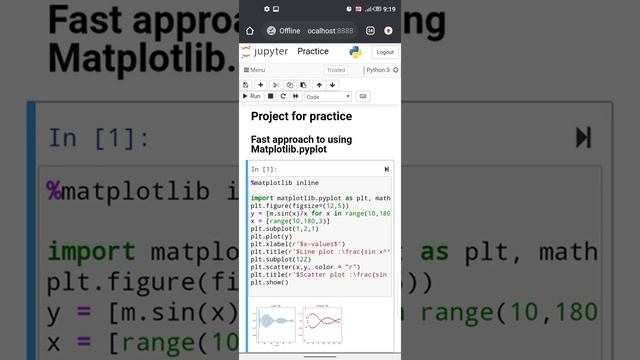Click the background video's large skip icon

583,138
